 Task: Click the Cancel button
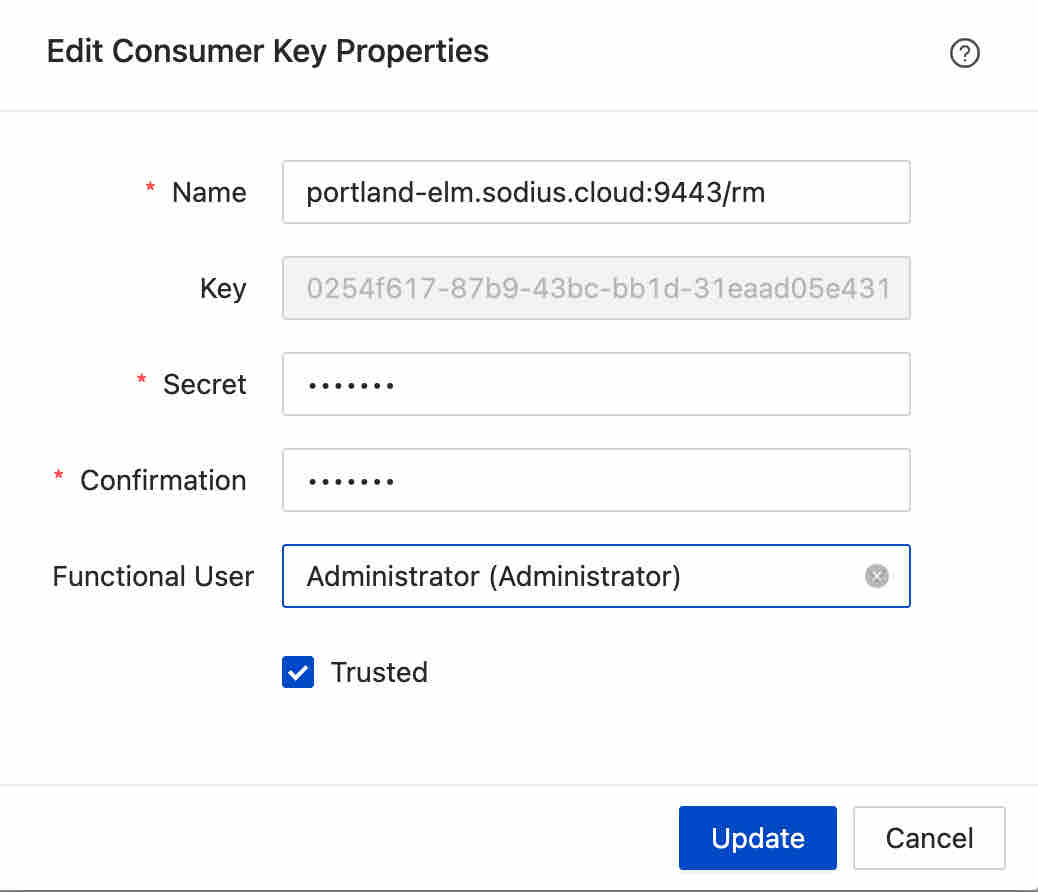click(x=929, y=838)
